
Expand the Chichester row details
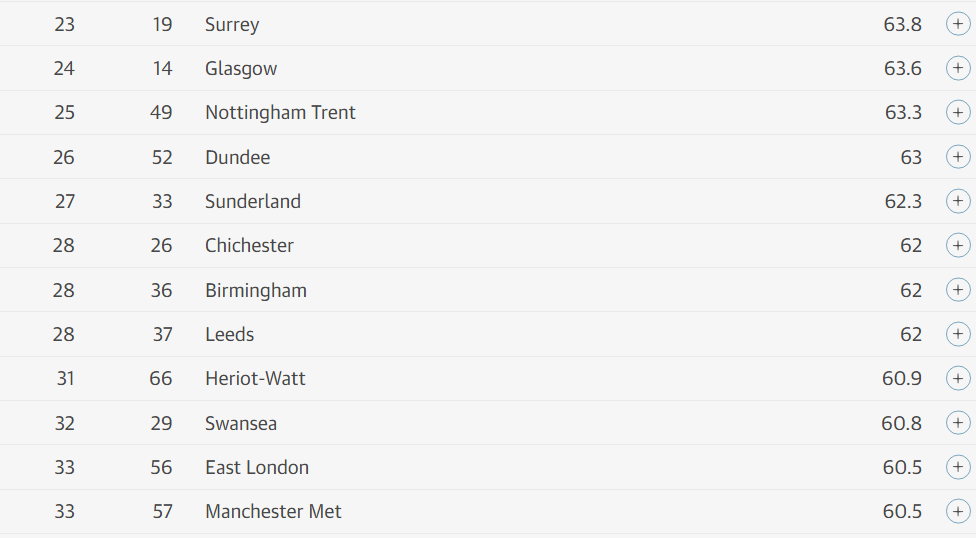pyautogui.click(x=957, y=245)
